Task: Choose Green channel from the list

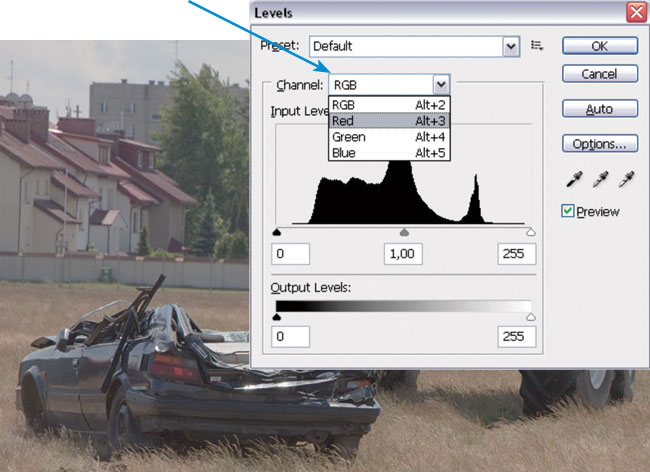Action: point(389,137)
